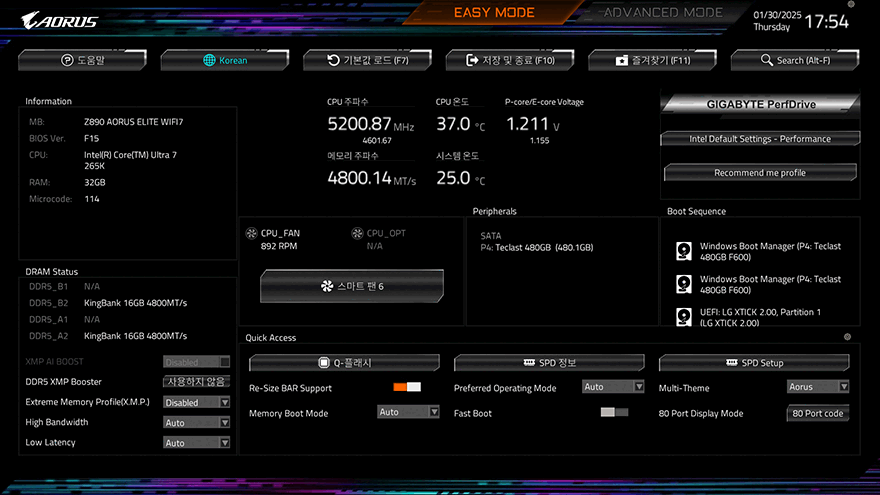Click the date 01/30/2025 Thursday
This screenshot has width=880, height=495.
777,21
